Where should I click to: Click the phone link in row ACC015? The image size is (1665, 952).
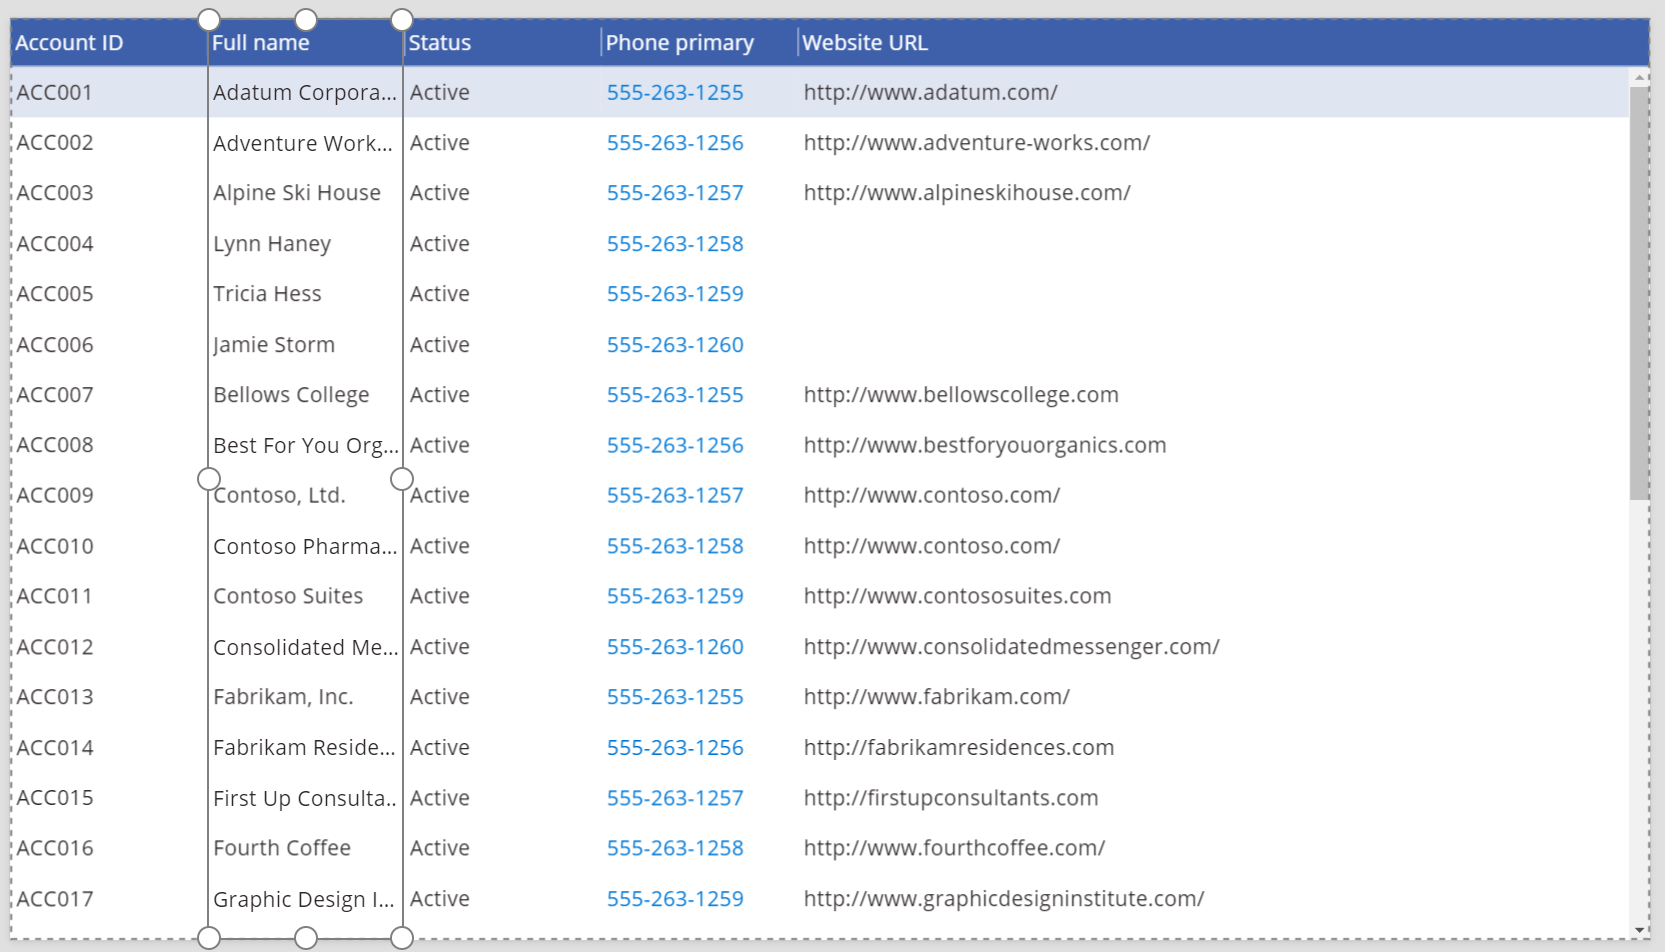(x=675, y=798)
